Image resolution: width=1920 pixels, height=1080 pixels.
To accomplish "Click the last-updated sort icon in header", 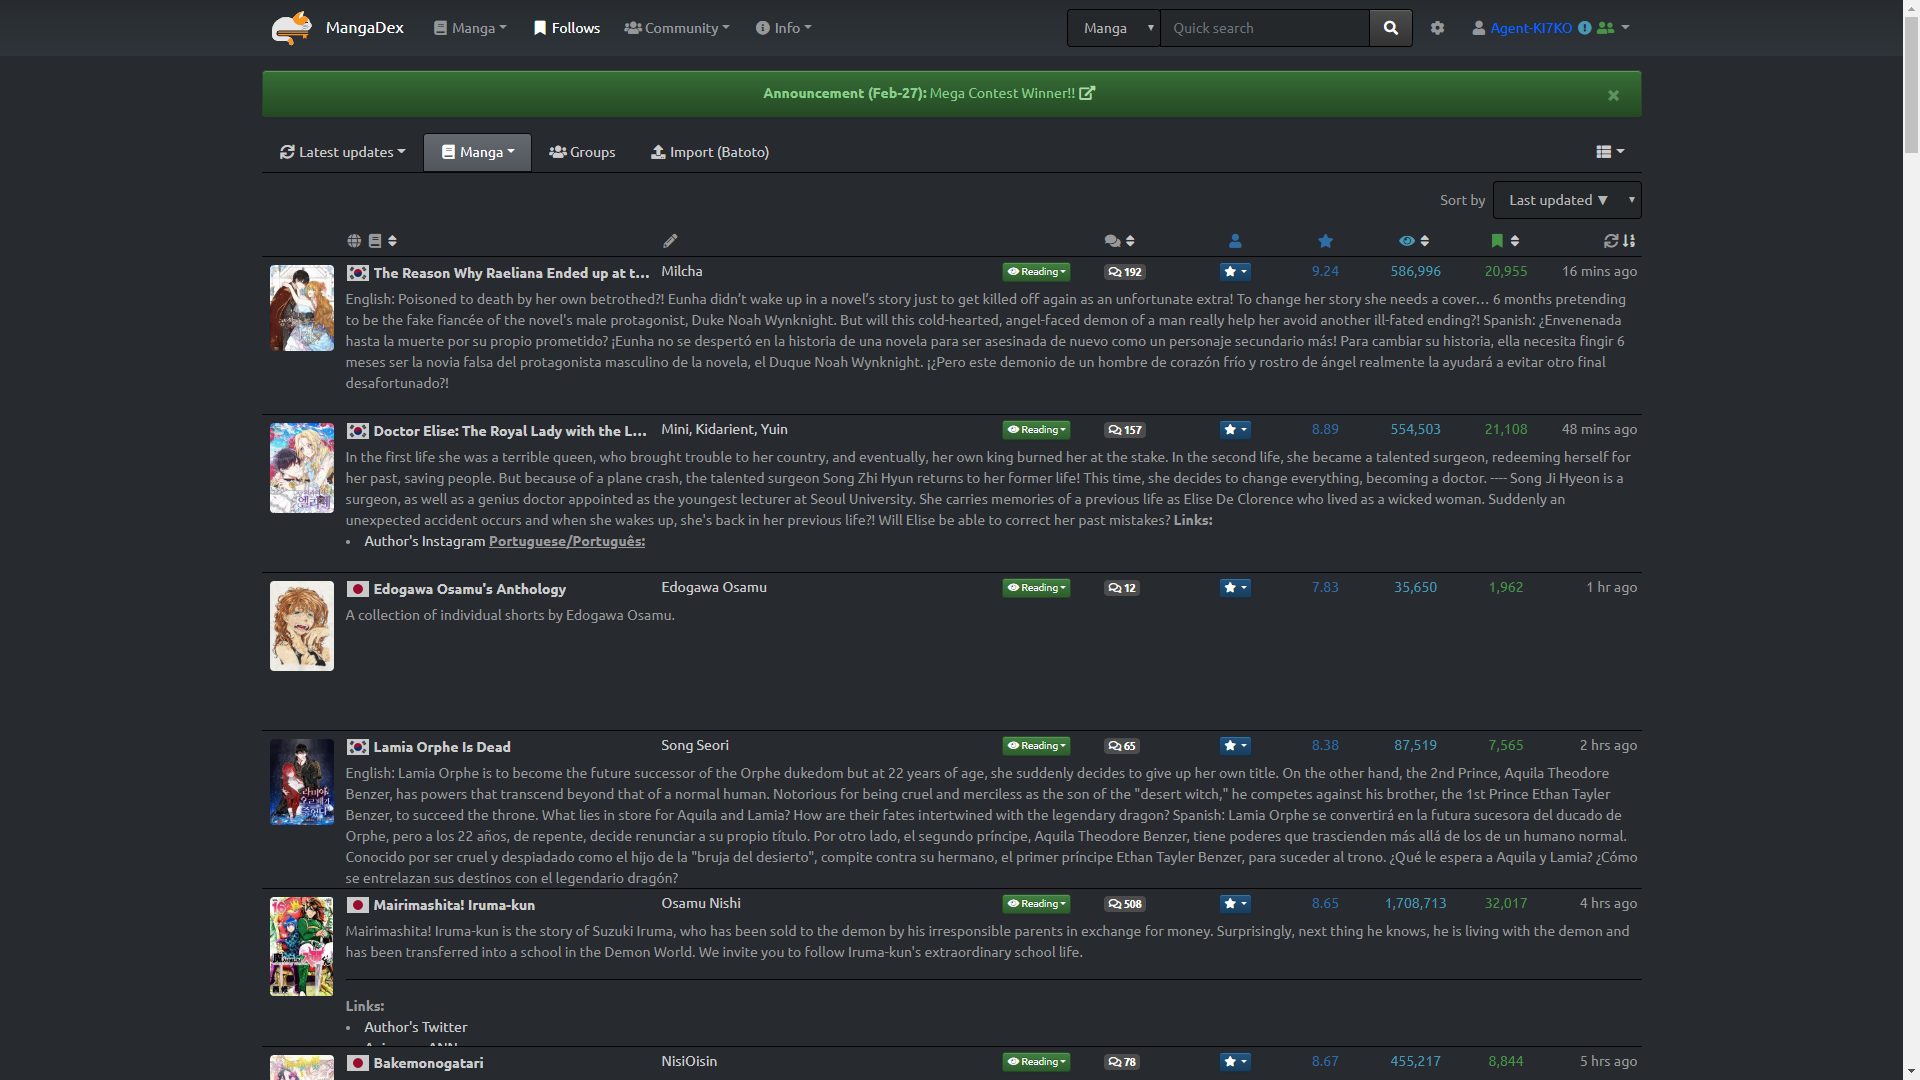I will [x=1619, y=241].
